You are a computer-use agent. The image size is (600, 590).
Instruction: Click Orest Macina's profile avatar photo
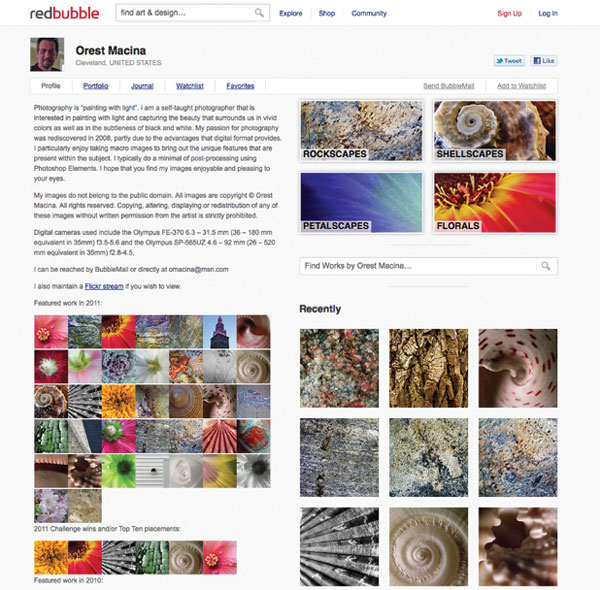pyautogui.click(x=47, y=54)
